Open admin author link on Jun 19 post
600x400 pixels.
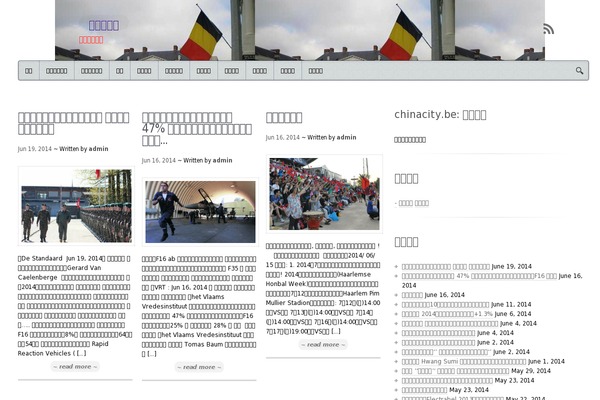point(98,149)
